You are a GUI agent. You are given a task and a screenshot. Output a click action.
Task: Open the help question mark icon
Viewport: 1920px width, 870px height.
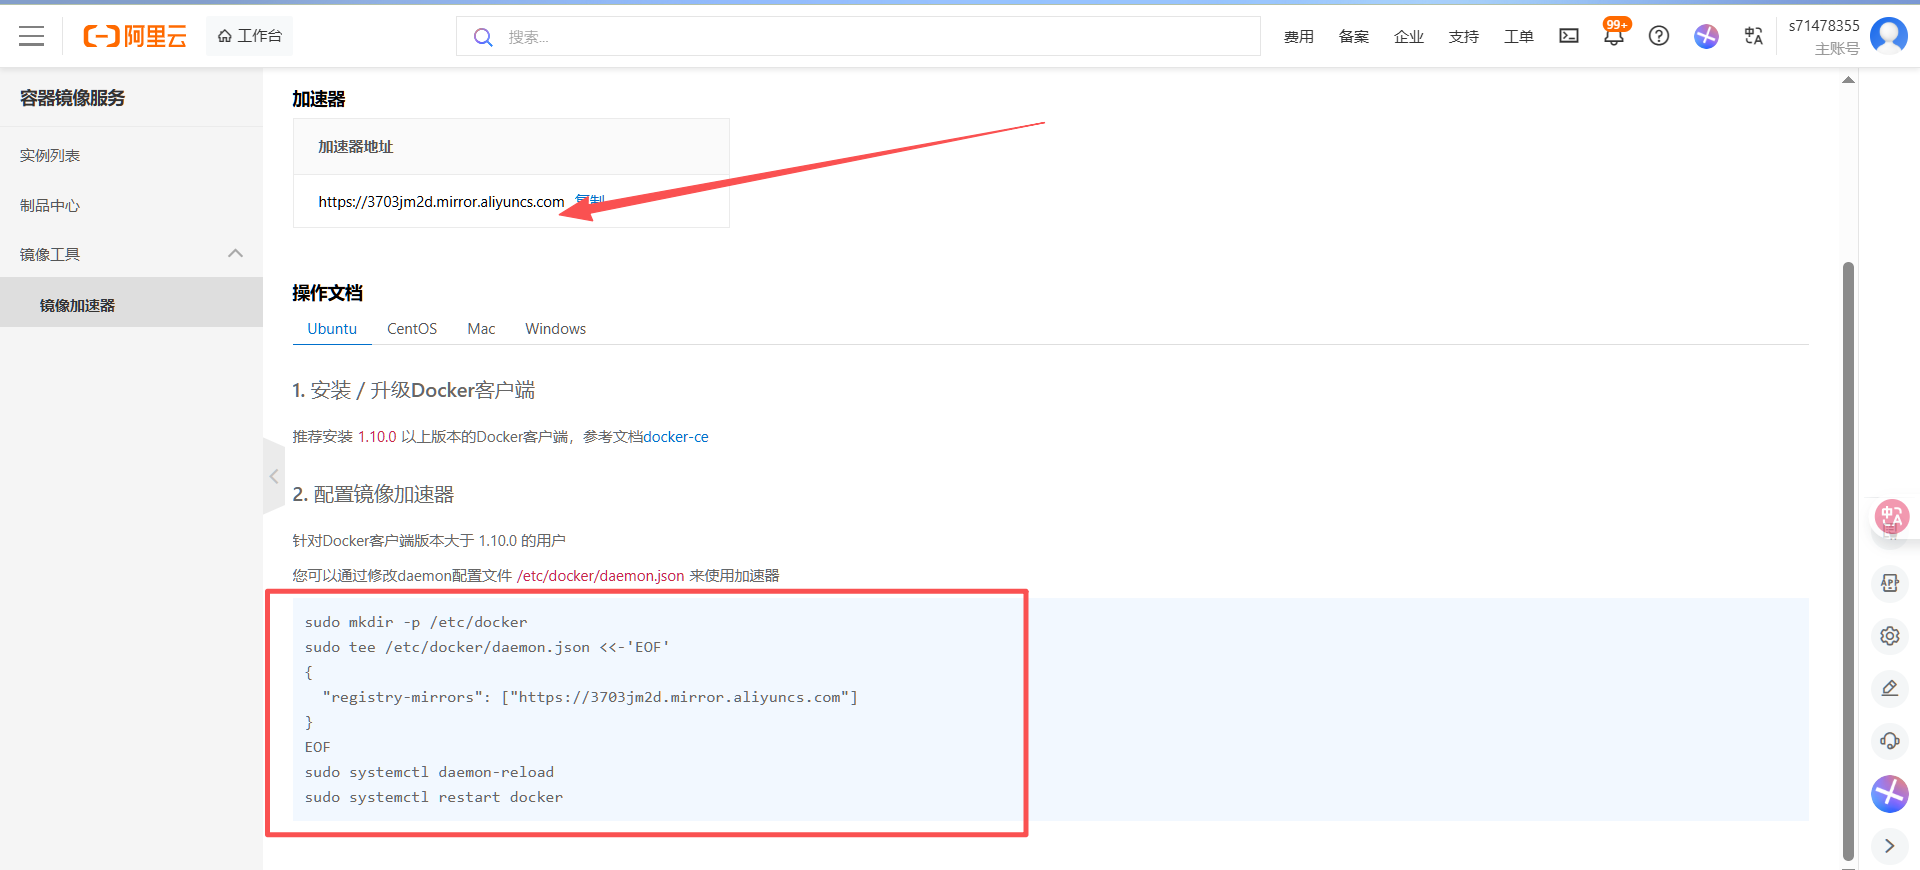(x=1659, y=36)
